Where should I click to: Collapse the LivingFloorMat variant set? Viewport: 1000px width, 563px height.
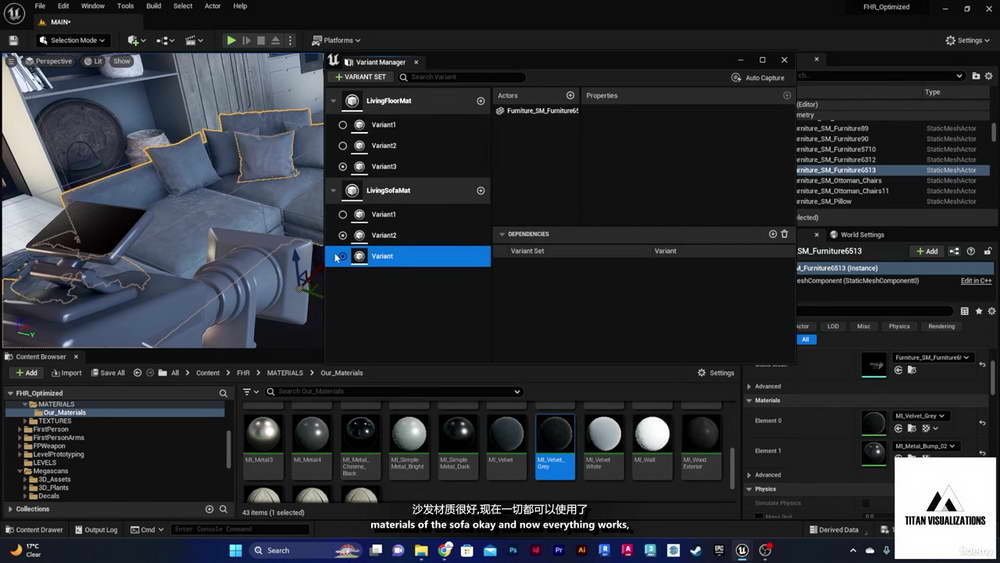[x=333, y=101]
